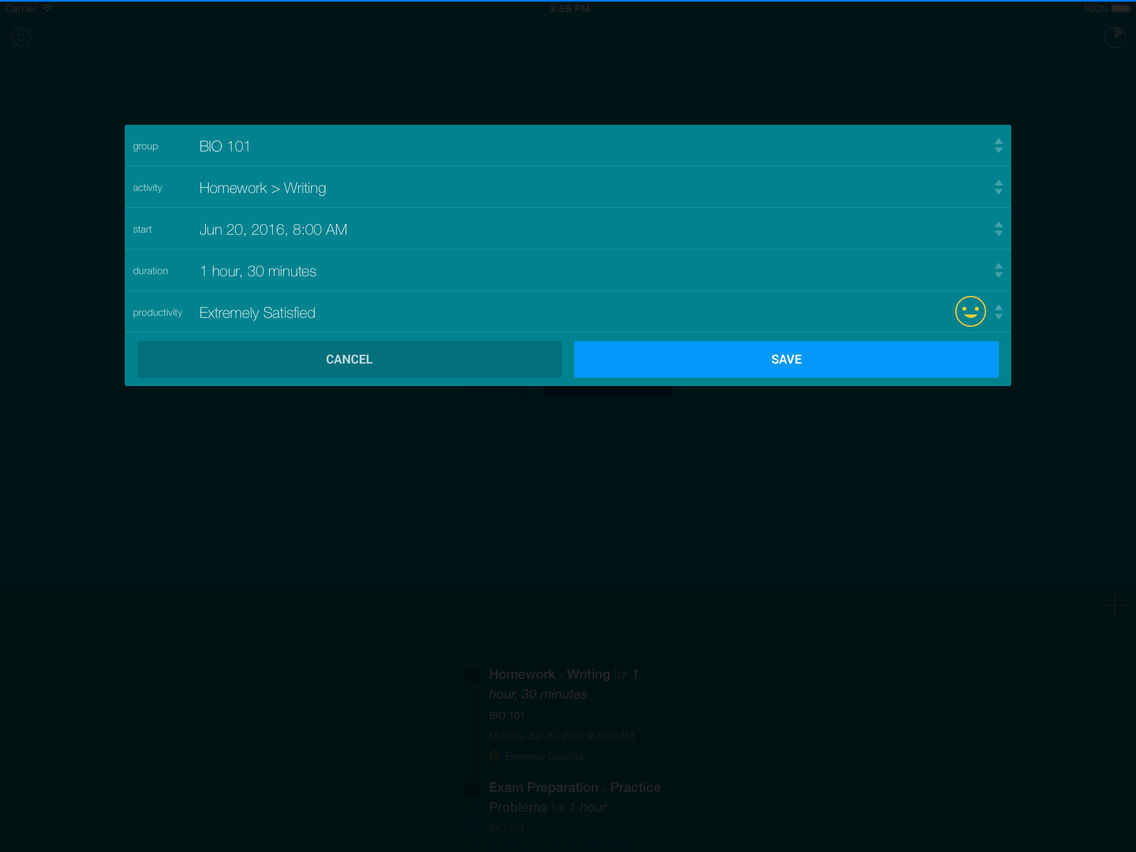Click the 'group' field label
Image resolution: width=1136 pixels, height=852 pixels.
[x=145, y=146]
